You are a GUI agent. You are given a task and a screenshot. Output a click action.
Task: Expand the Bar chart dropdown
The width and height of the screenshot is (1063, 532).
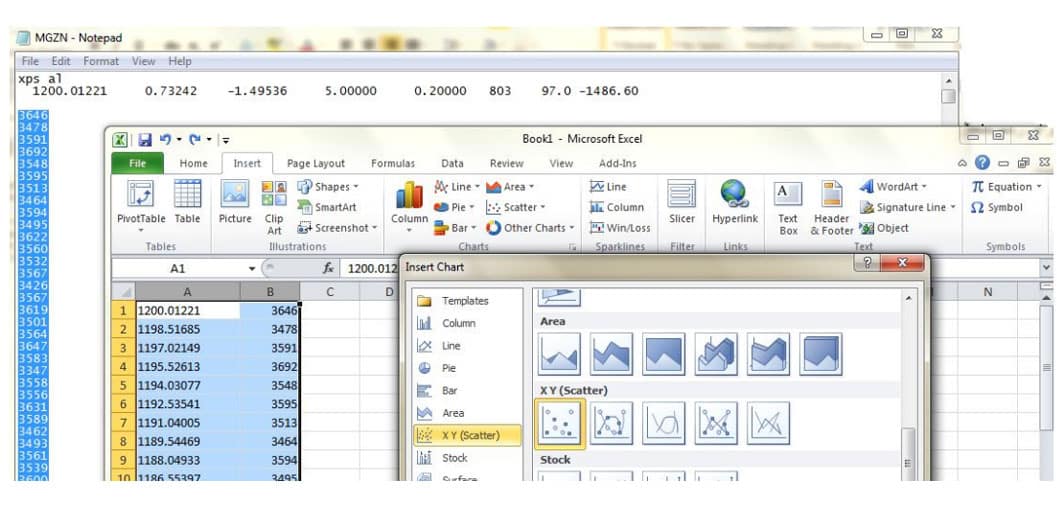455,228
